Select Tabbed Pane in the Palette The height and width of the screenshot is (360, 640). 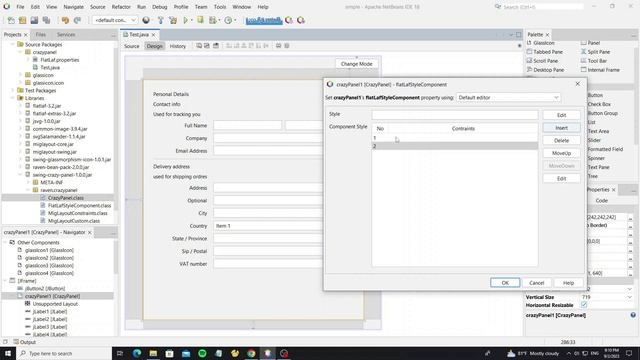click(544, 52)
